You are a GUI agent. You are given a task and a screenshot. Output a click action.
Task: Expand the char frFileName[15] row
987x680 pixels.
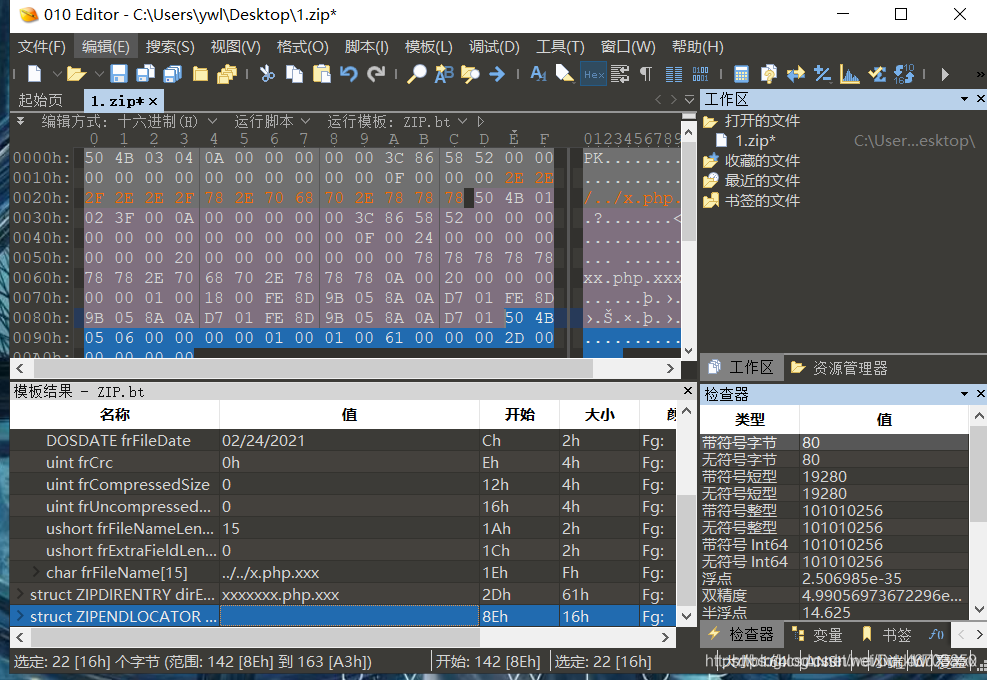tap(37, 572)
